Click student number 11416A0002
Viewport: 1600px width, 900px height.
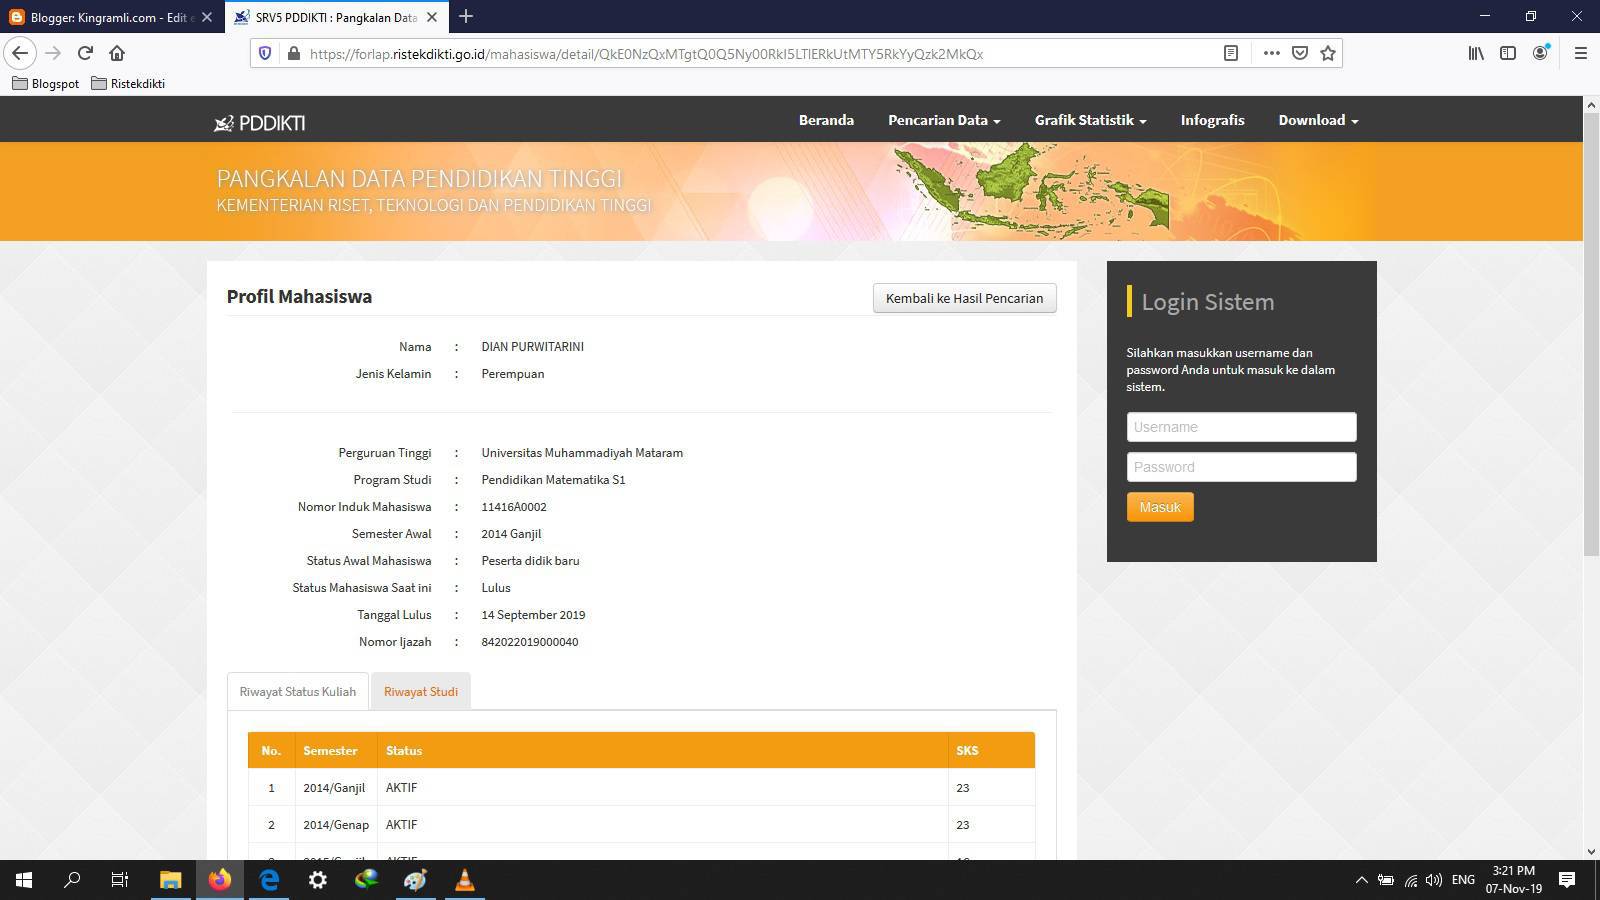pos(514,507)
